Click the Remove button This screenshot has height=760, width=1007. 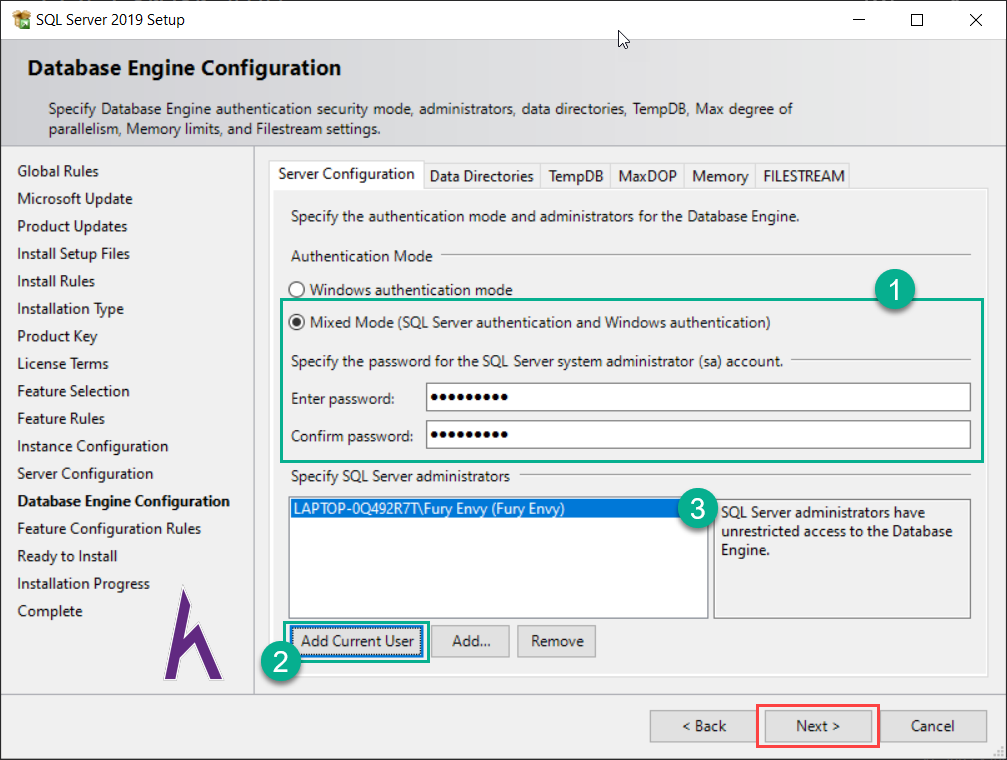pyautogui.click(x=557, y=641)
